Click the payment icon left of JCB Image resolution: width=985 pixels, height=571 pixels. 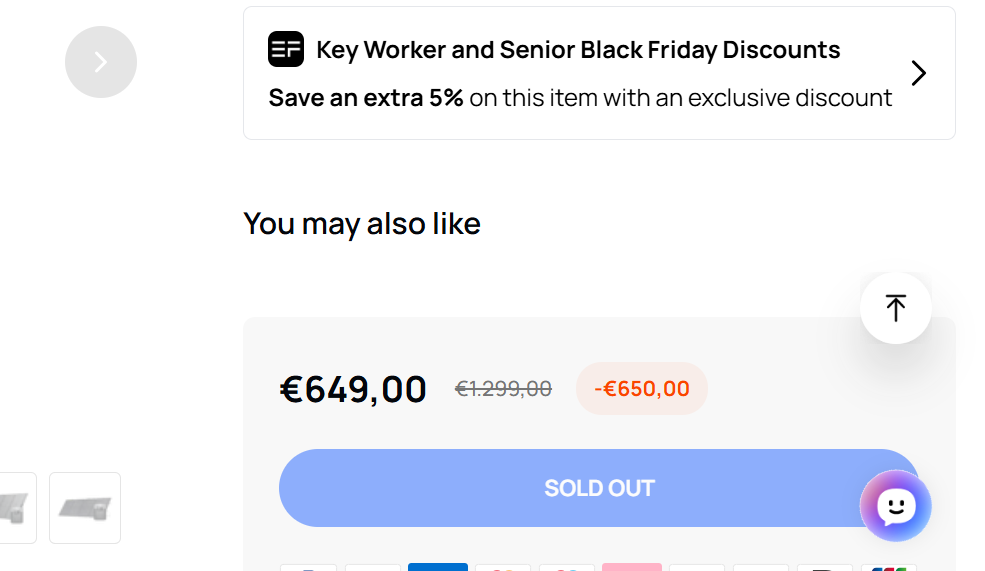pos(824,568)
